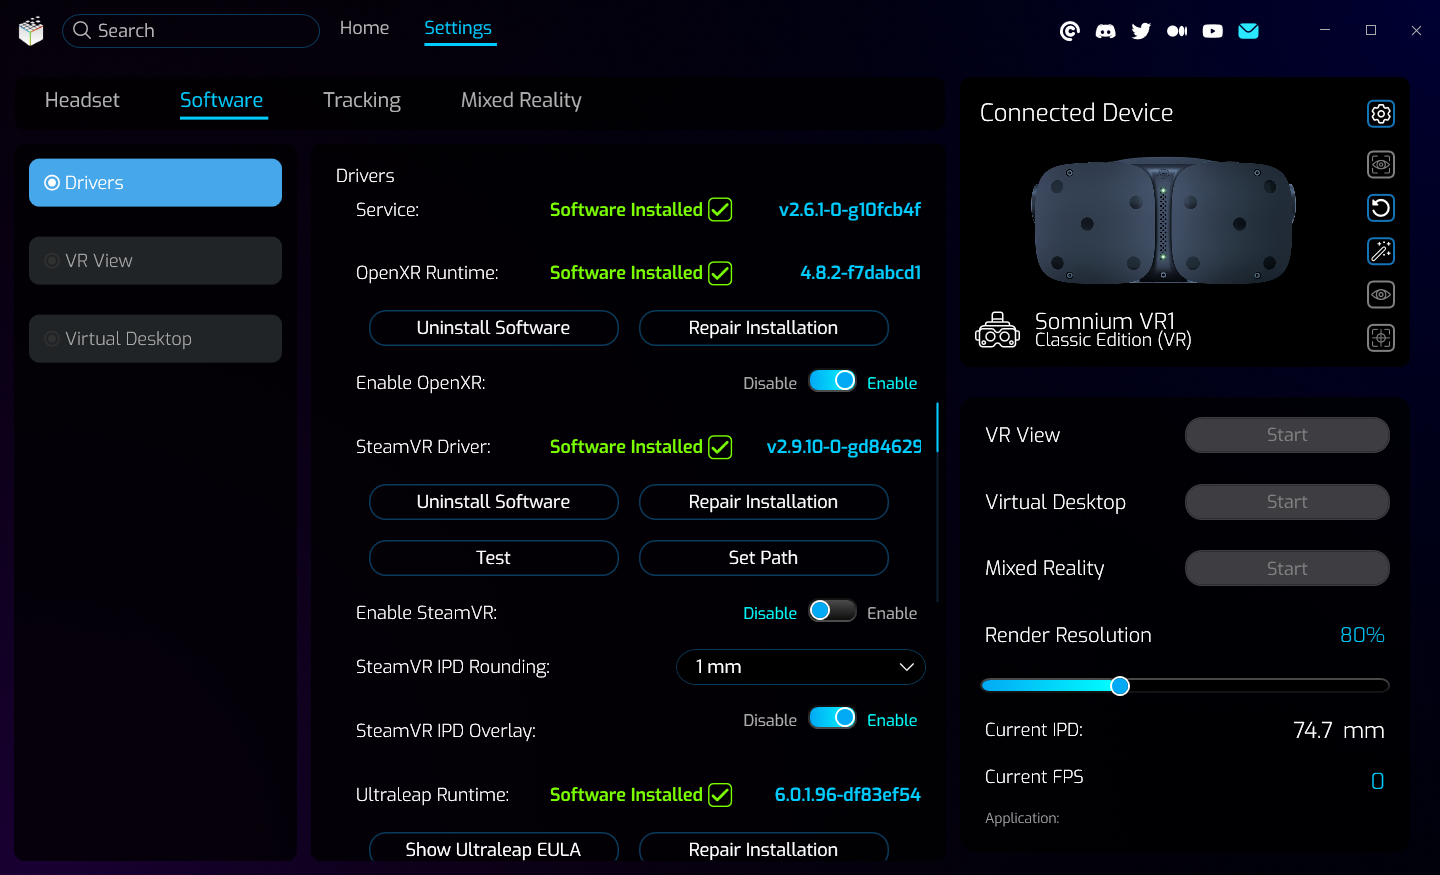Click the 80% Render Resolution value
1440x875 pixels.
coord(1362,635)
